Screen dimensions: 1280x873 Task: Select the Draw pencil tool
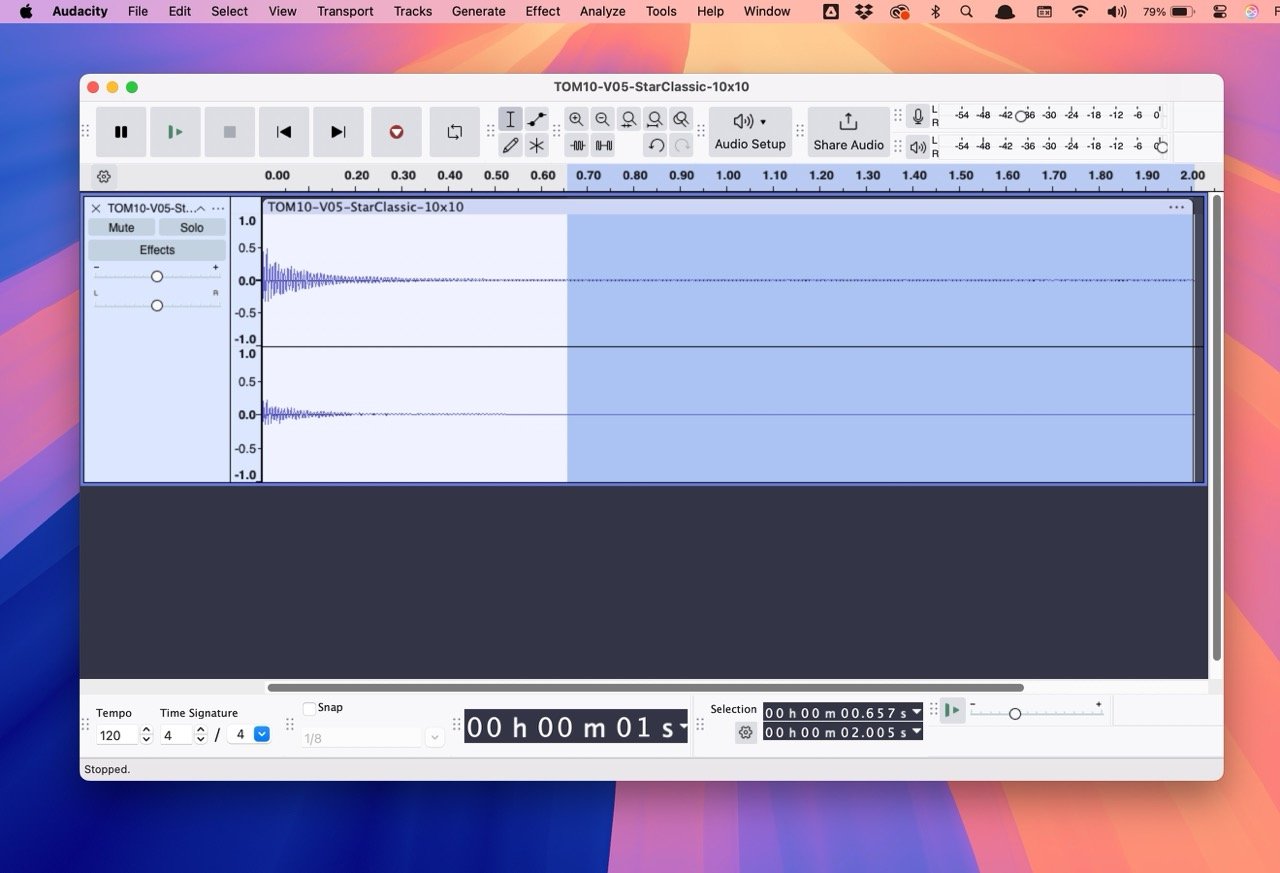point(511,146)
